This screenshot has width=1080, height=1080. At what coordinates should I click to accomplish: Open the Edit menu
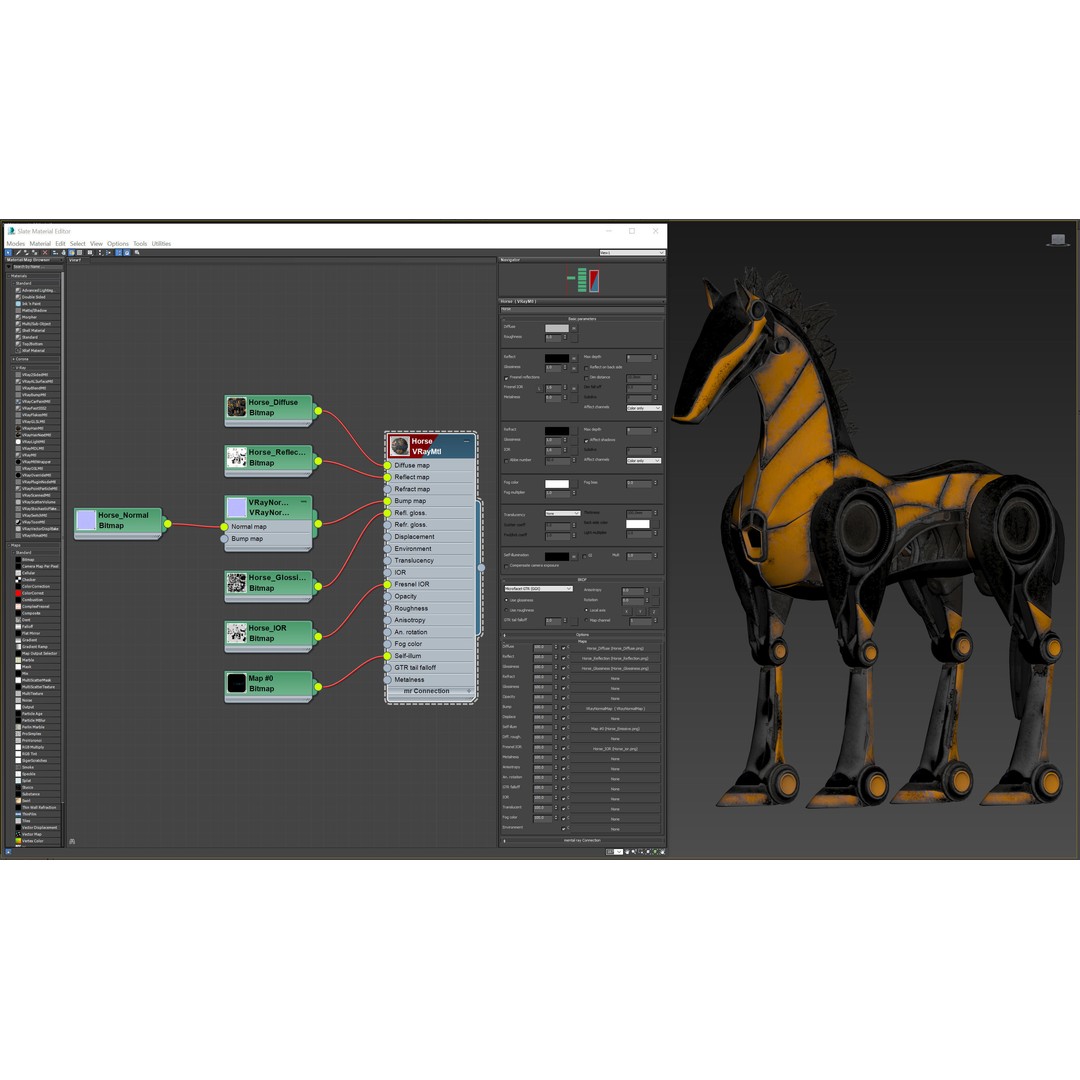61,244
